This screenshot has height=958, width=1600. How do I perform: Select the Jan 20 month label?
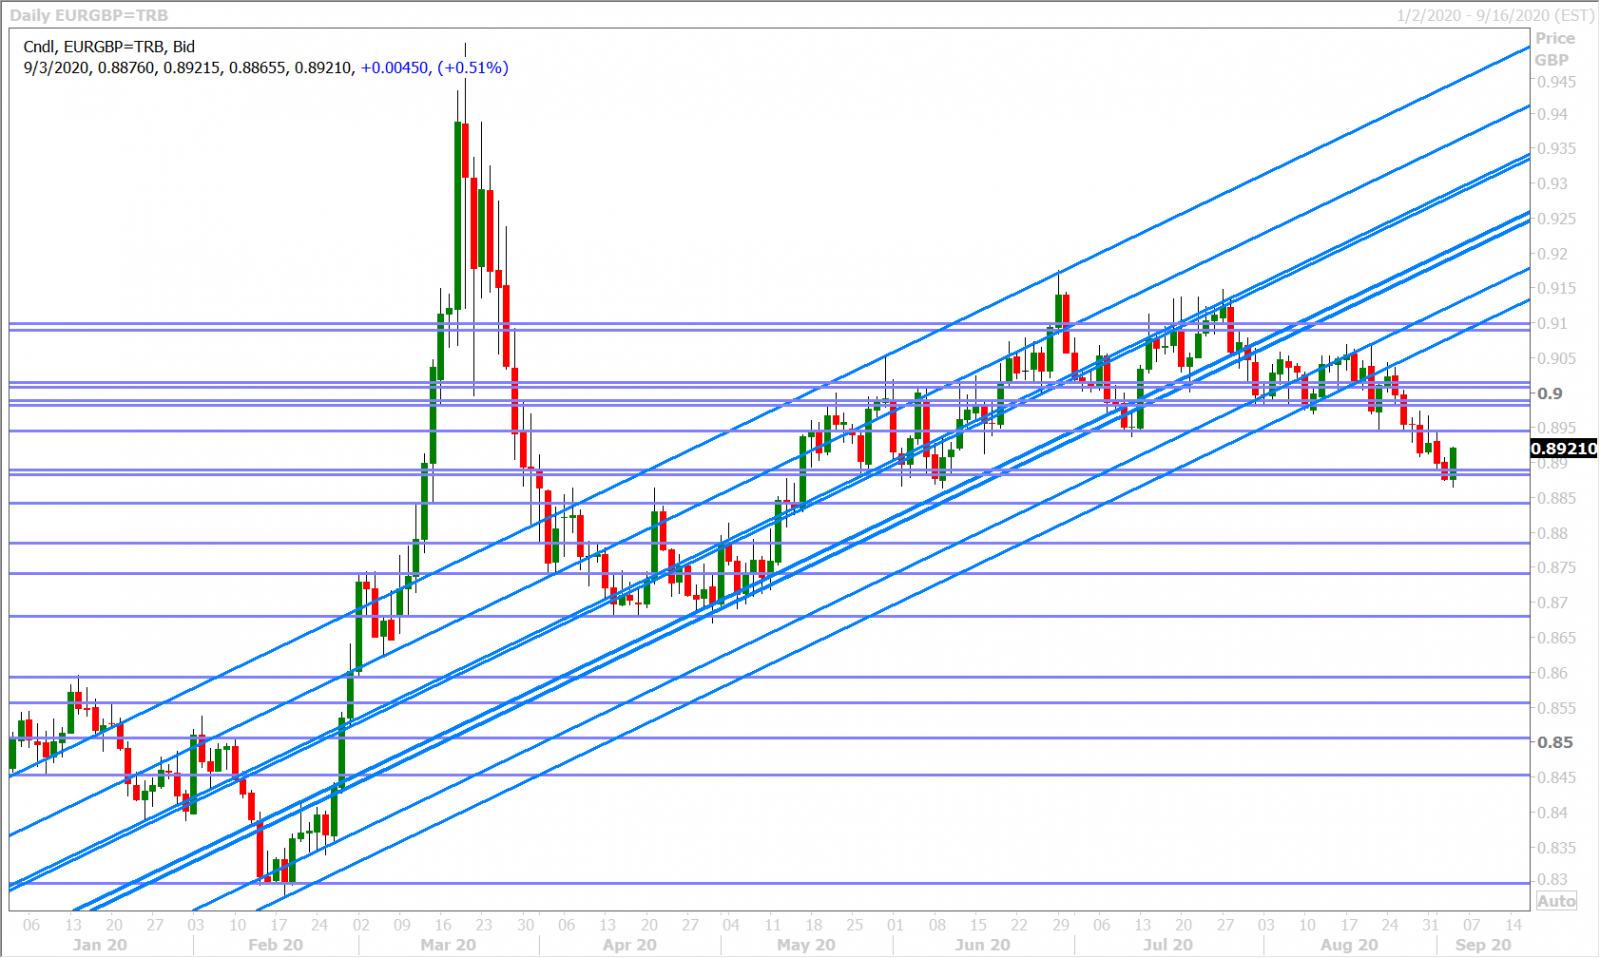pos(100,945)
